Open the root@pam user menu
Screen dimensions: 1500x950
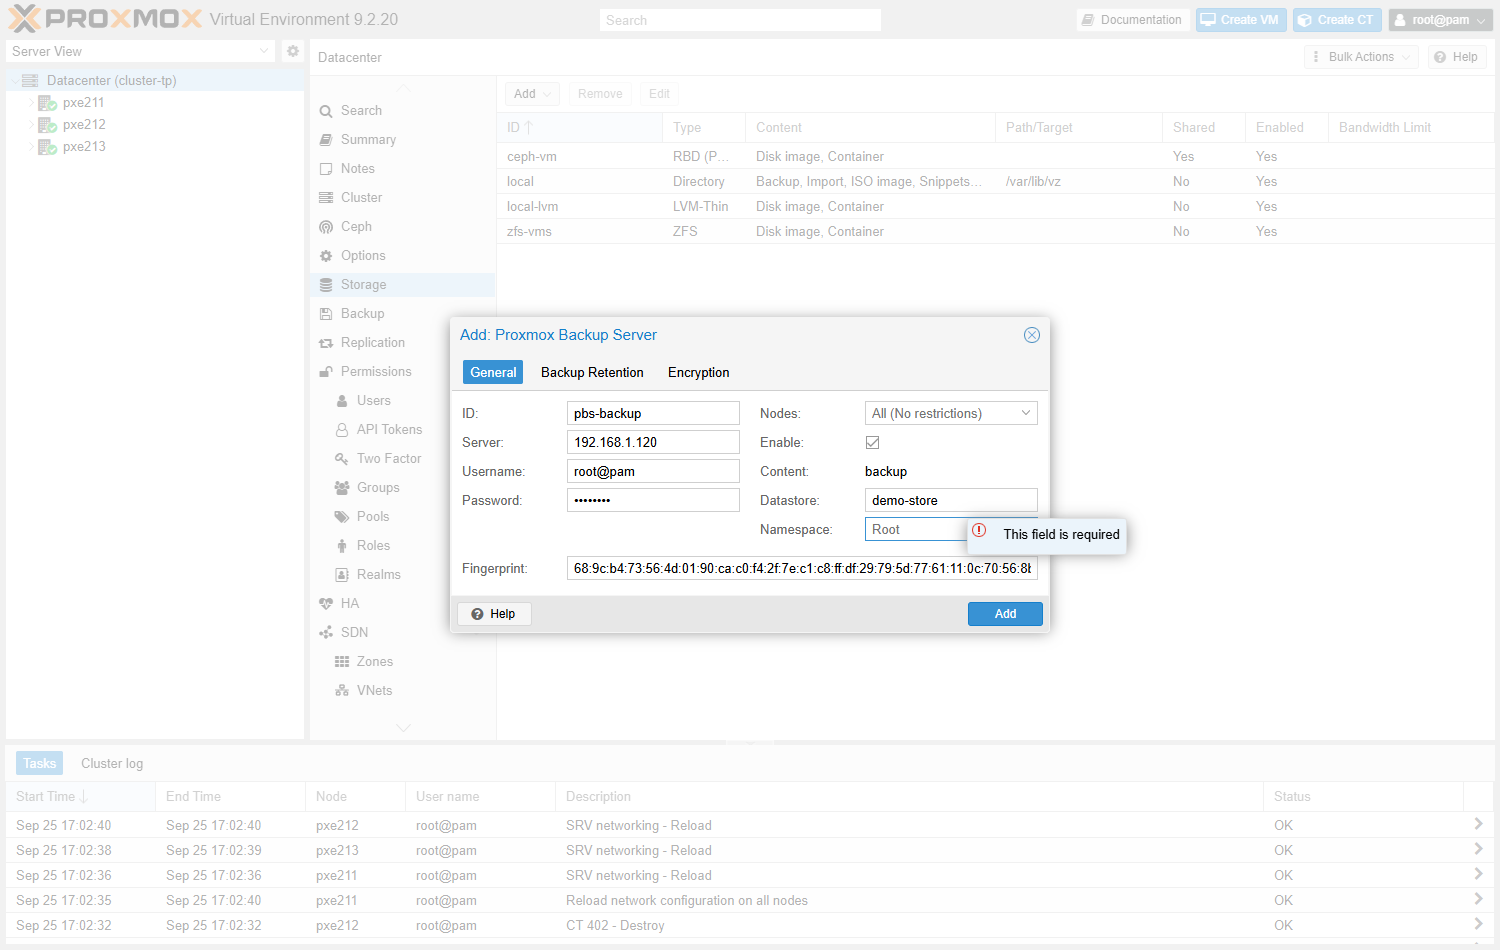point(1440,20)
